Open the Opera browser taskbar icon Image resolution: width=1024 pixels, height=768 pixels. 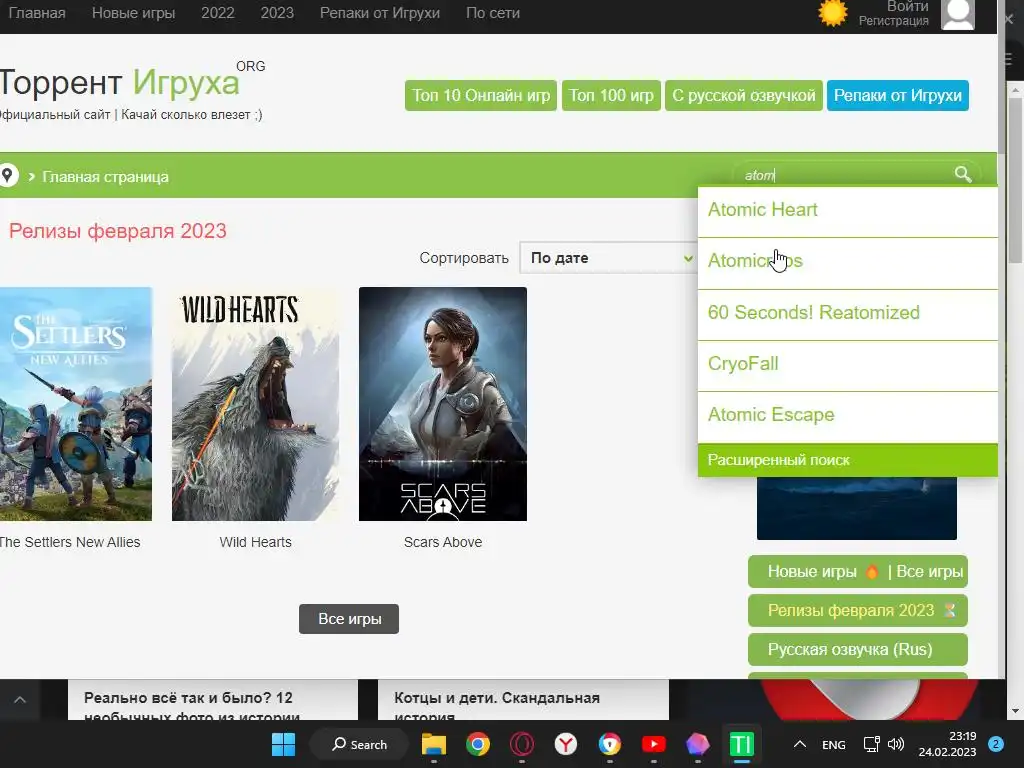pos(522,744)
